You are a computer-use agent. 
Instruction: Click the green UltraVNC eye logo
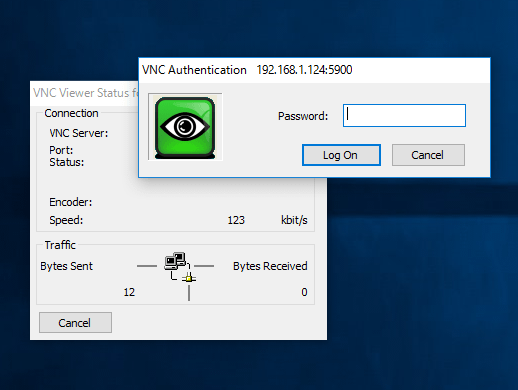(185, 127)
